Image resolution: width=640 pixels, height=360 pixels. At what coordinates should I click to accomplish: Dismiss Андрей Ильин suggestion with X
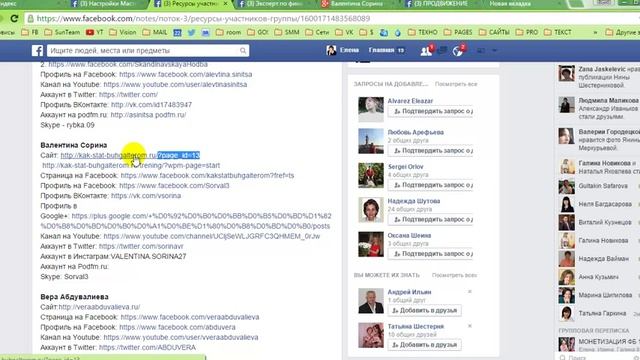point(470,291)
